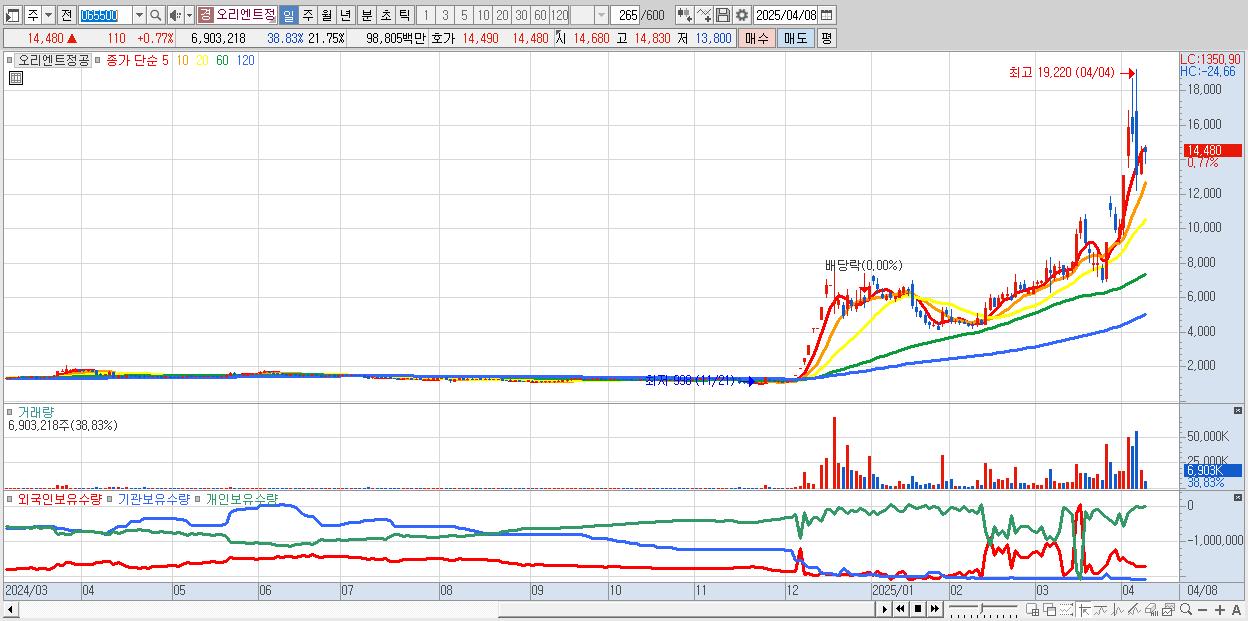Click the 경 badge before stock name
The image size is (1248, 621).
(x=205, y=15)
